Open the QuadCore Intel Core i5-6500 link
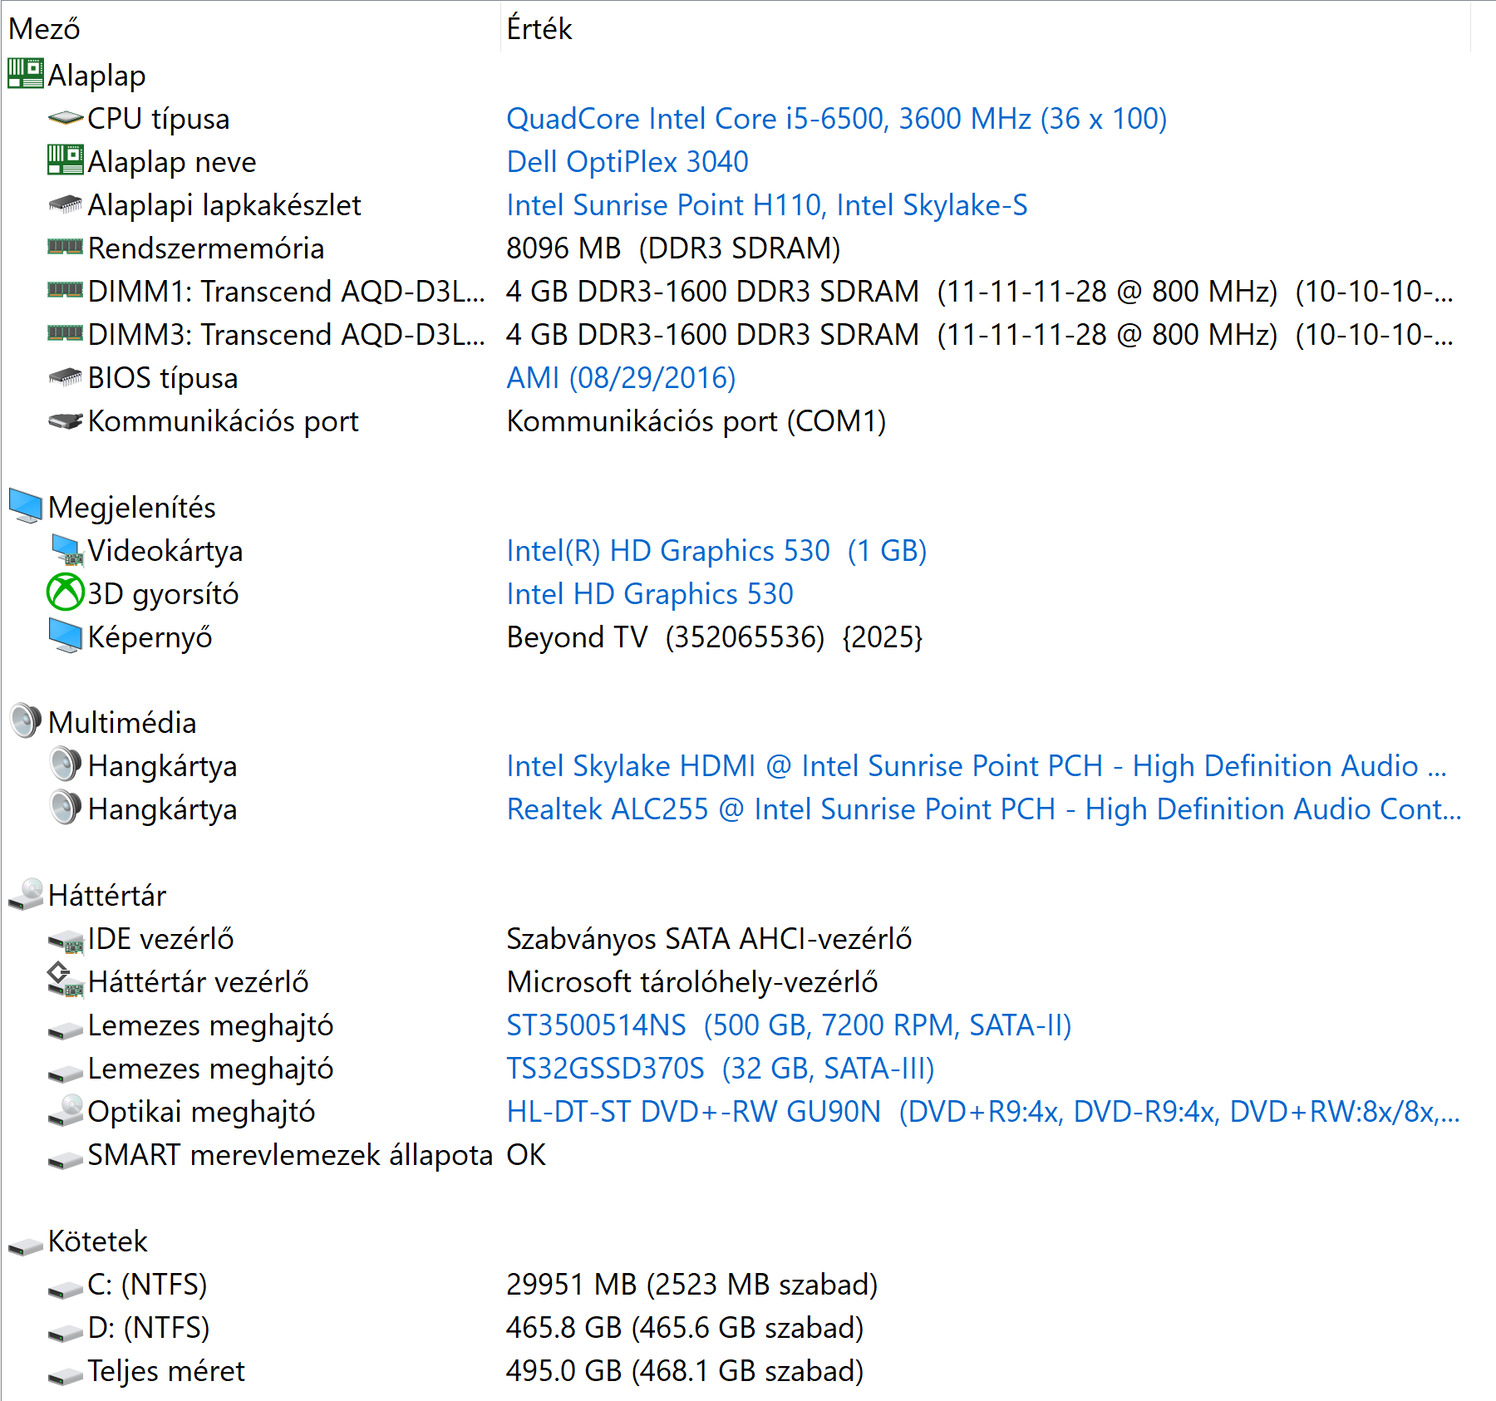 (836, 118)
